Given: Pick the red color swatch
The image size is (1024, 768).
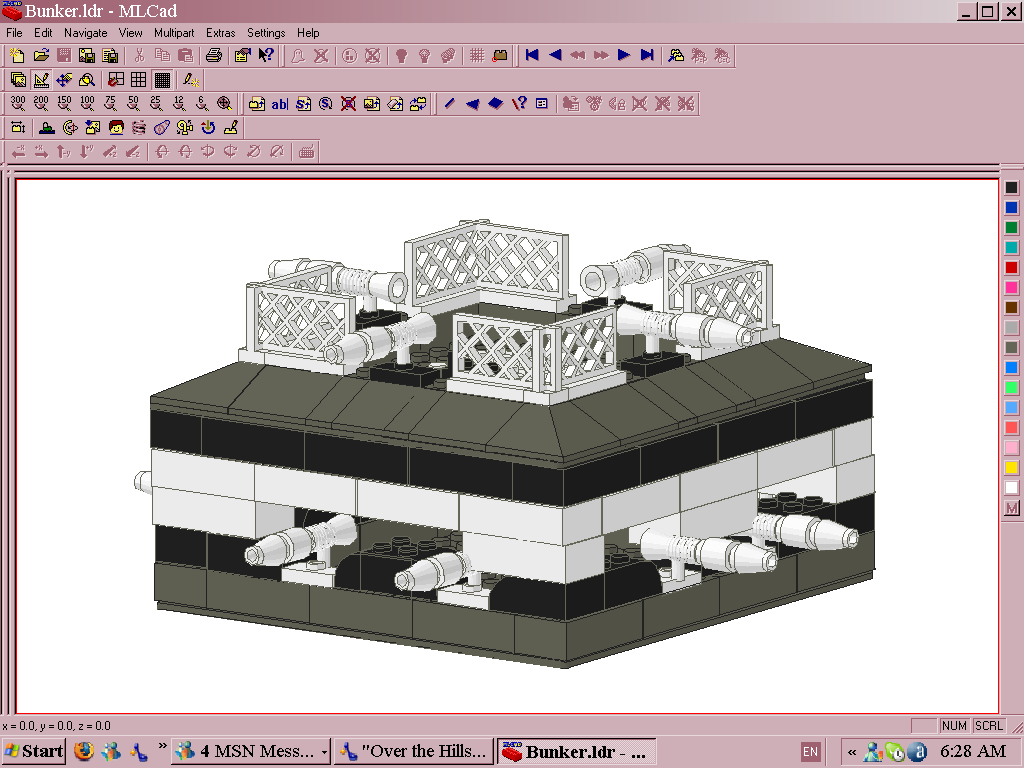Looking at the screenshot, I should [1012, 268].
